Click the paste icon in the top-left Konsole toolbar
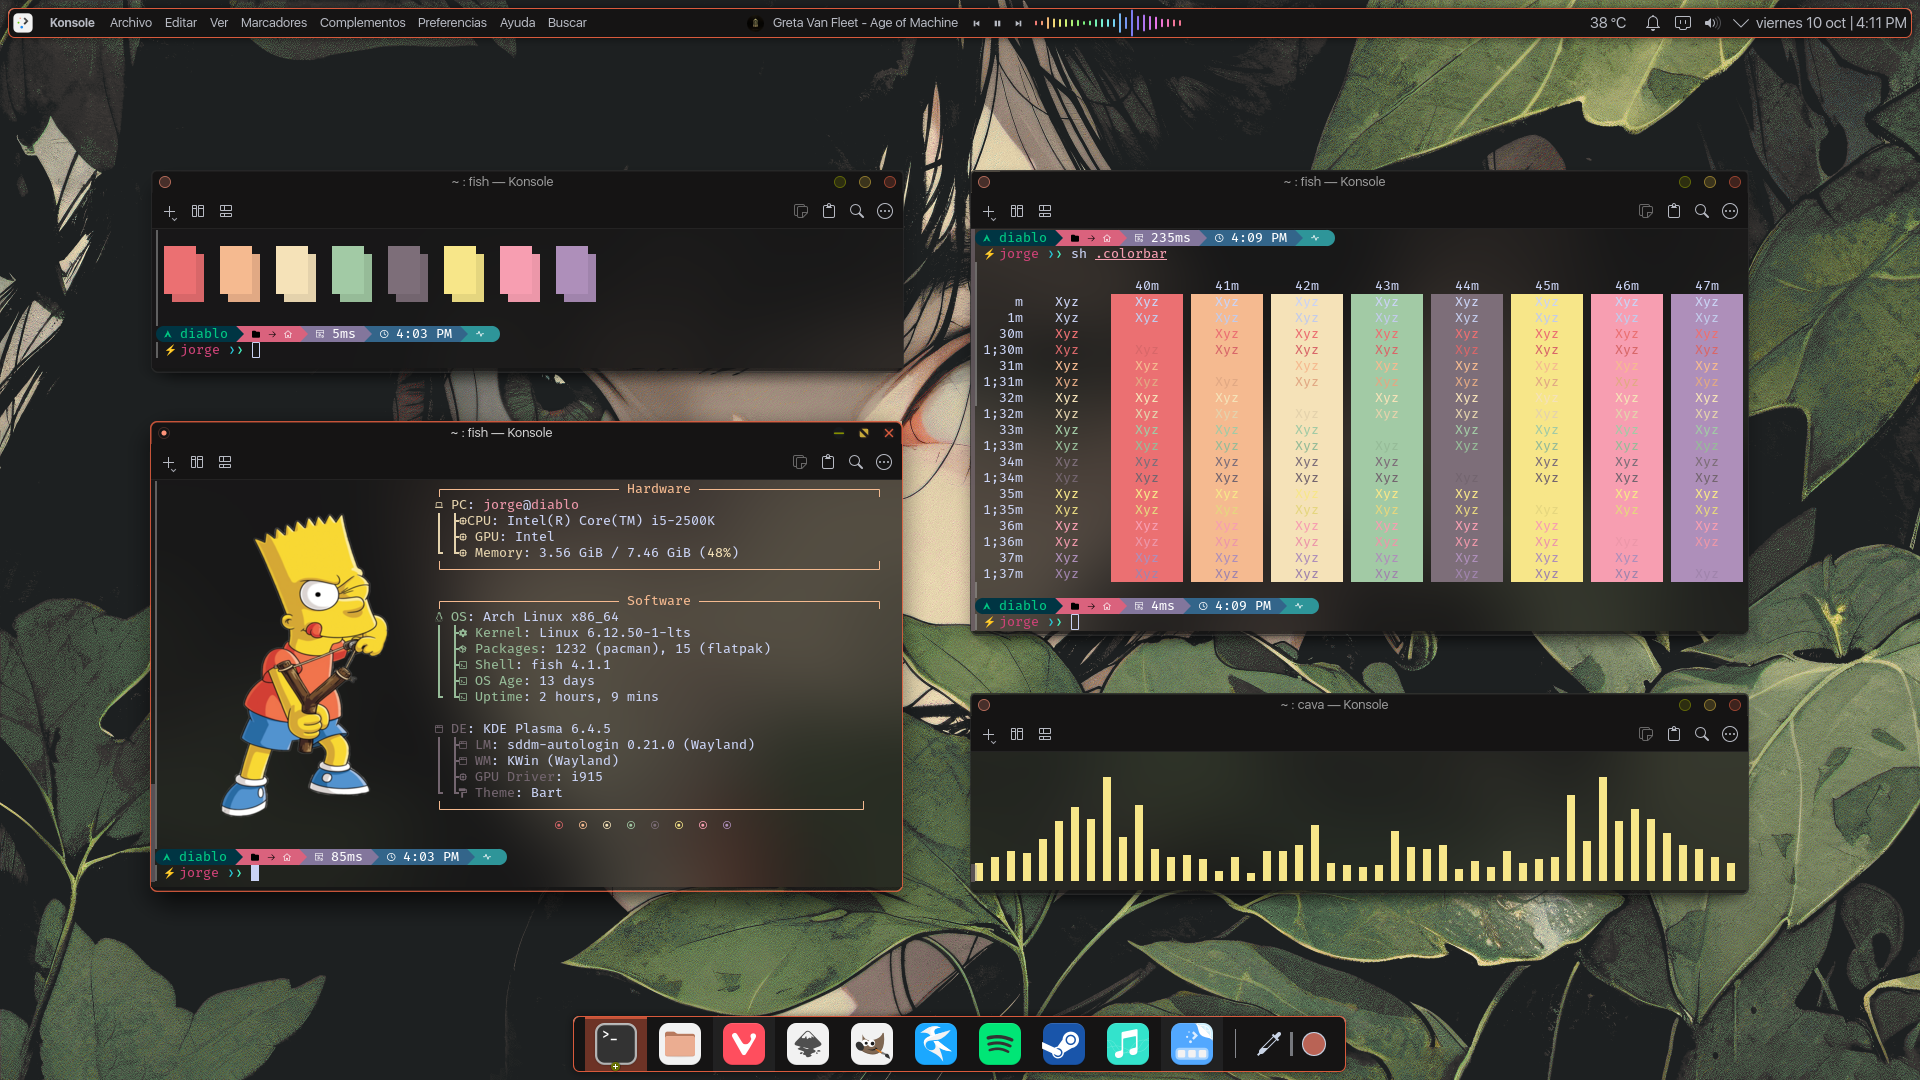This screenshot has width=1920, height=1080. tap(829, 211)
